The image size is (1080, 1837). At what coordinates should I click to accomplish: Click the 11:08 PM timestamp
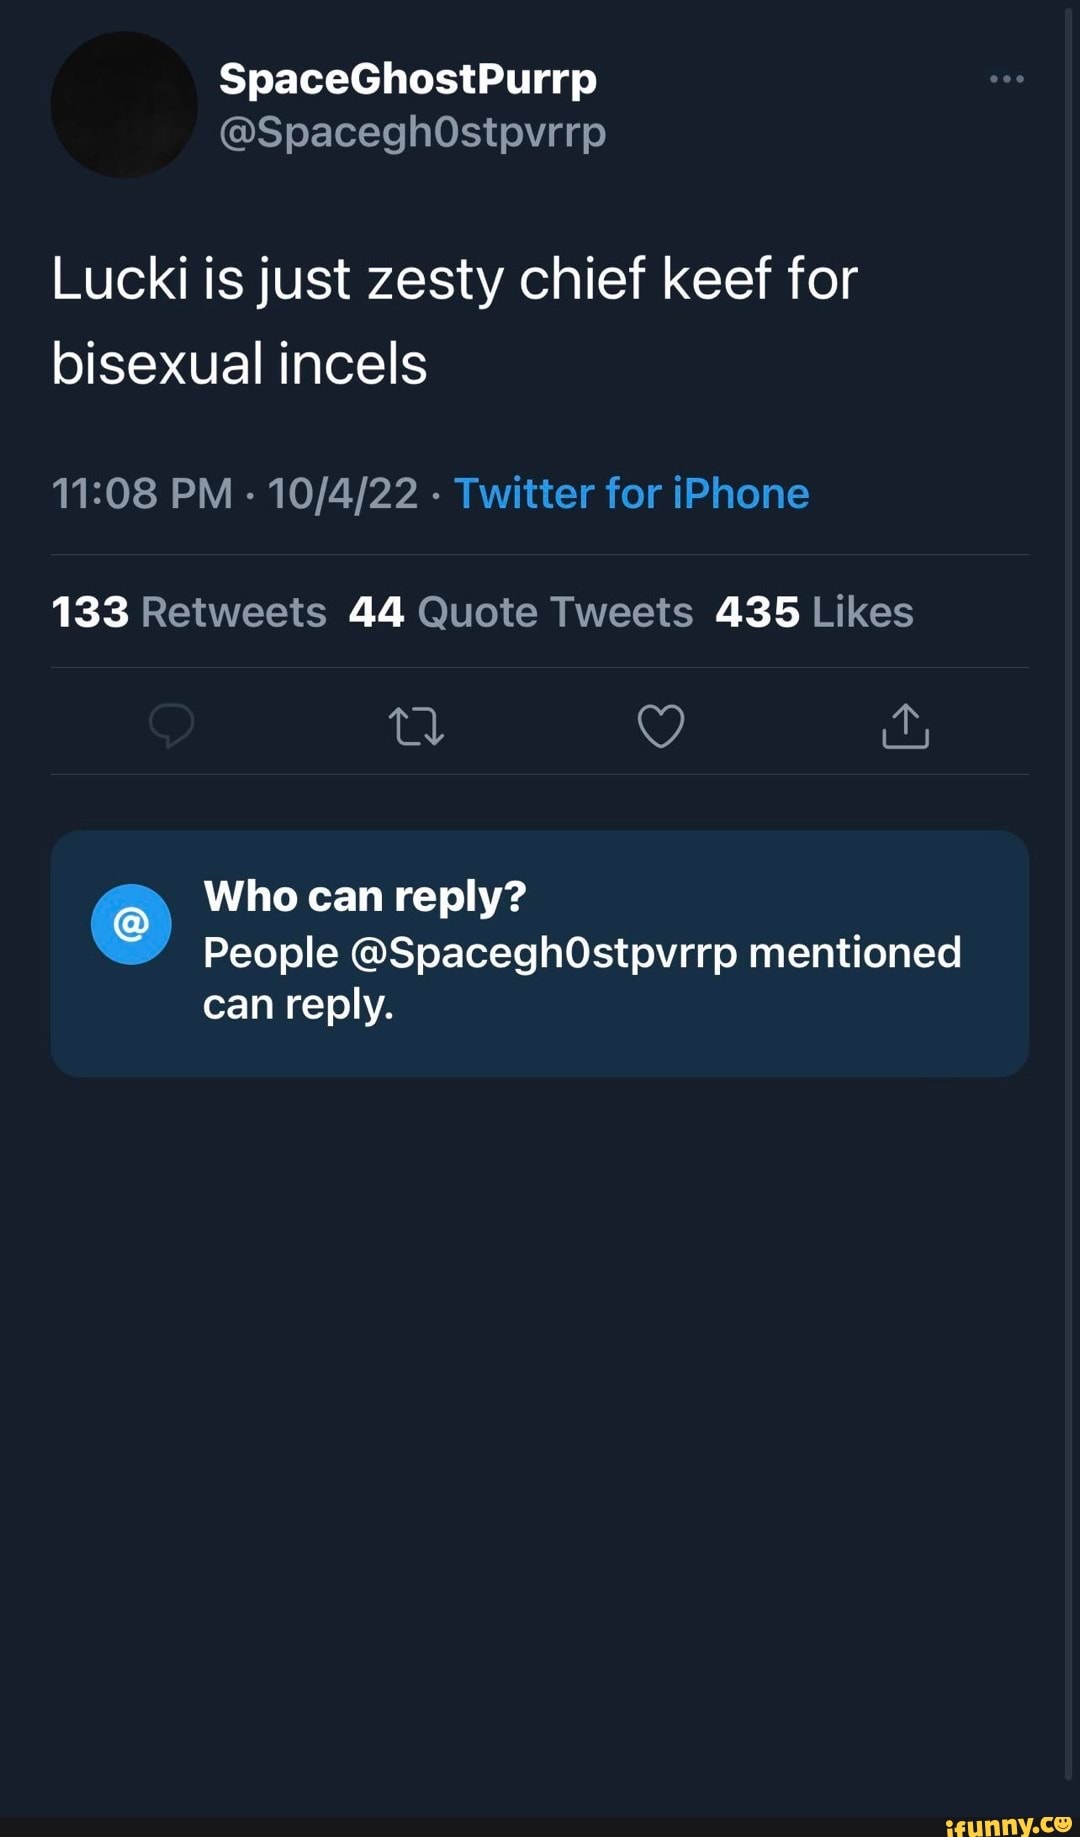point(142,493)
